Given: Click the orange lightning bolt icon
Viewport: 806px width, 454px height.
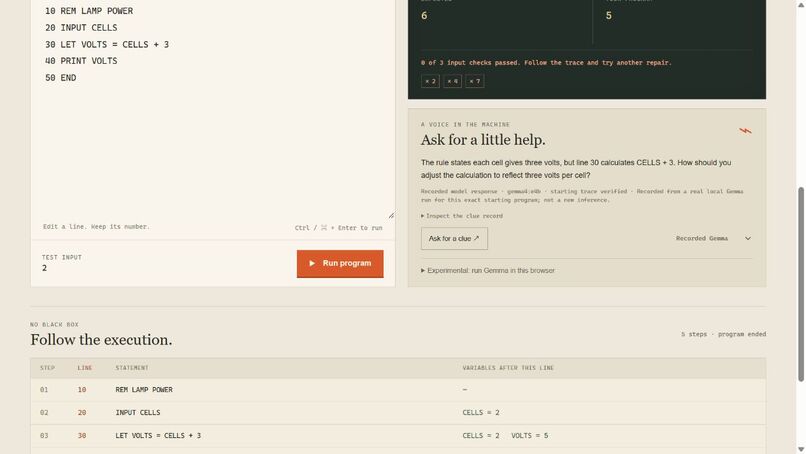Looking at the screenshot, I should pos(745,131).
